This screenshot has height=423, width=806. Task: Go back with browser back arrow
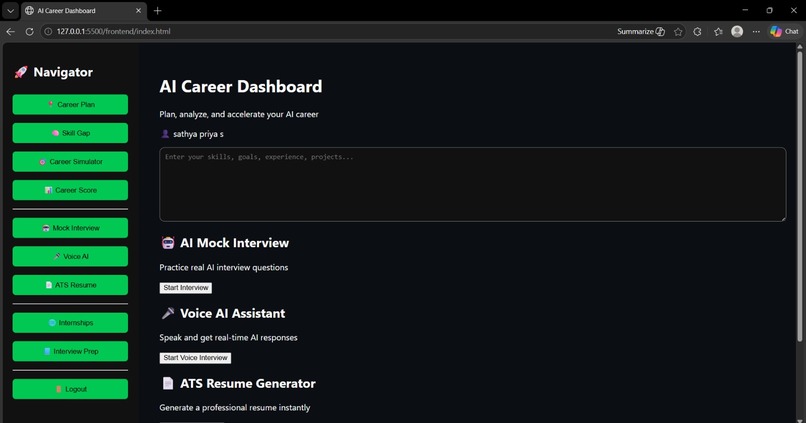click(11, 31)
